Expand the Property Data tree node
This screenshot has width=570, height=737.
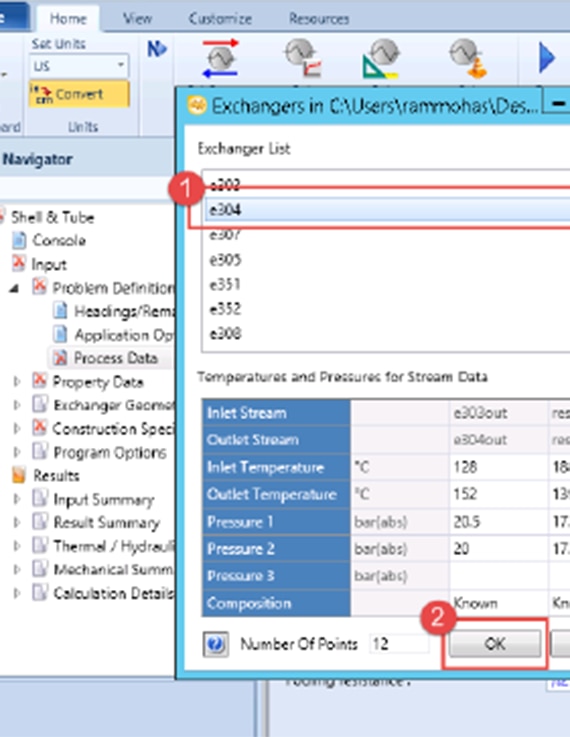point(17,382)
